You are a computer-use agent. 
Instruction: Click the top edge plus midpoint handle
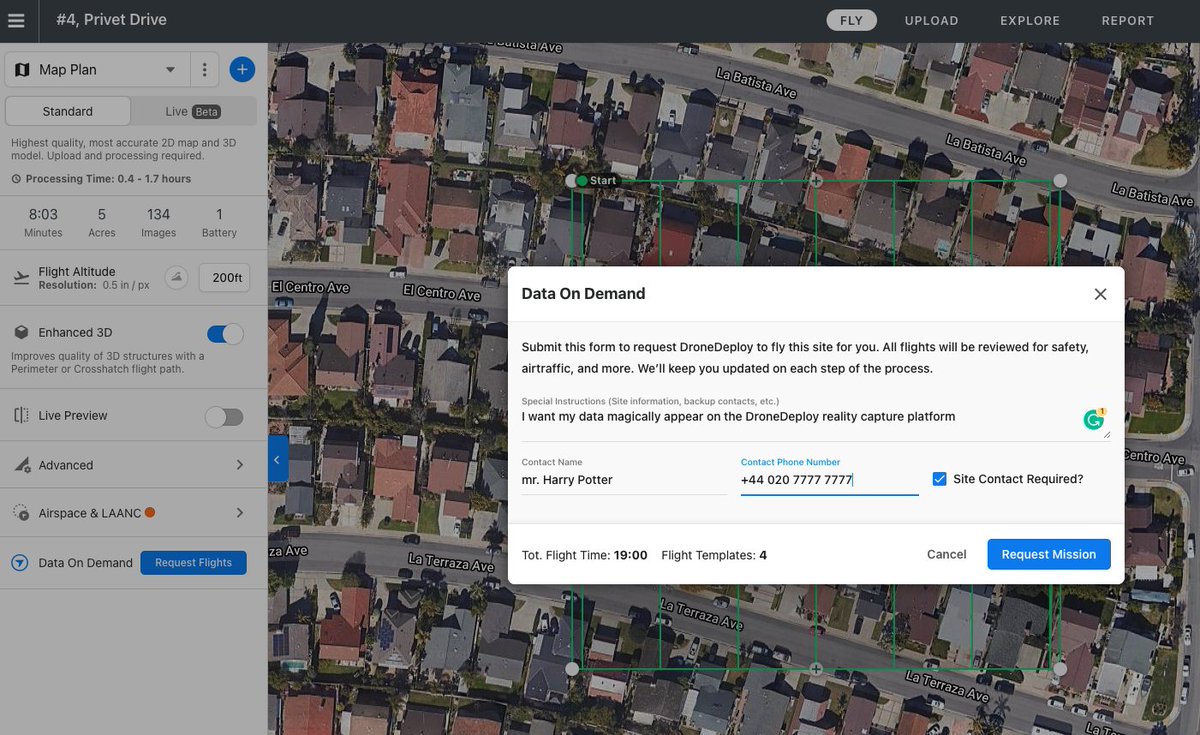(816, 181)
